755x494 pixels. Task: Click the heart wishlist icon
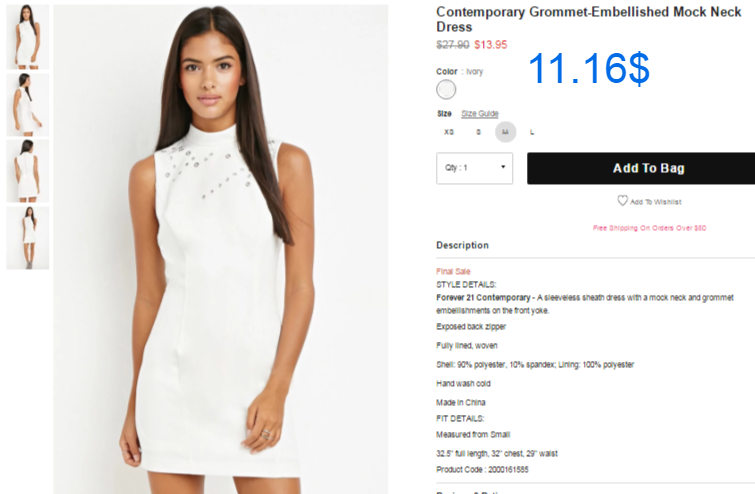(623, 200)
